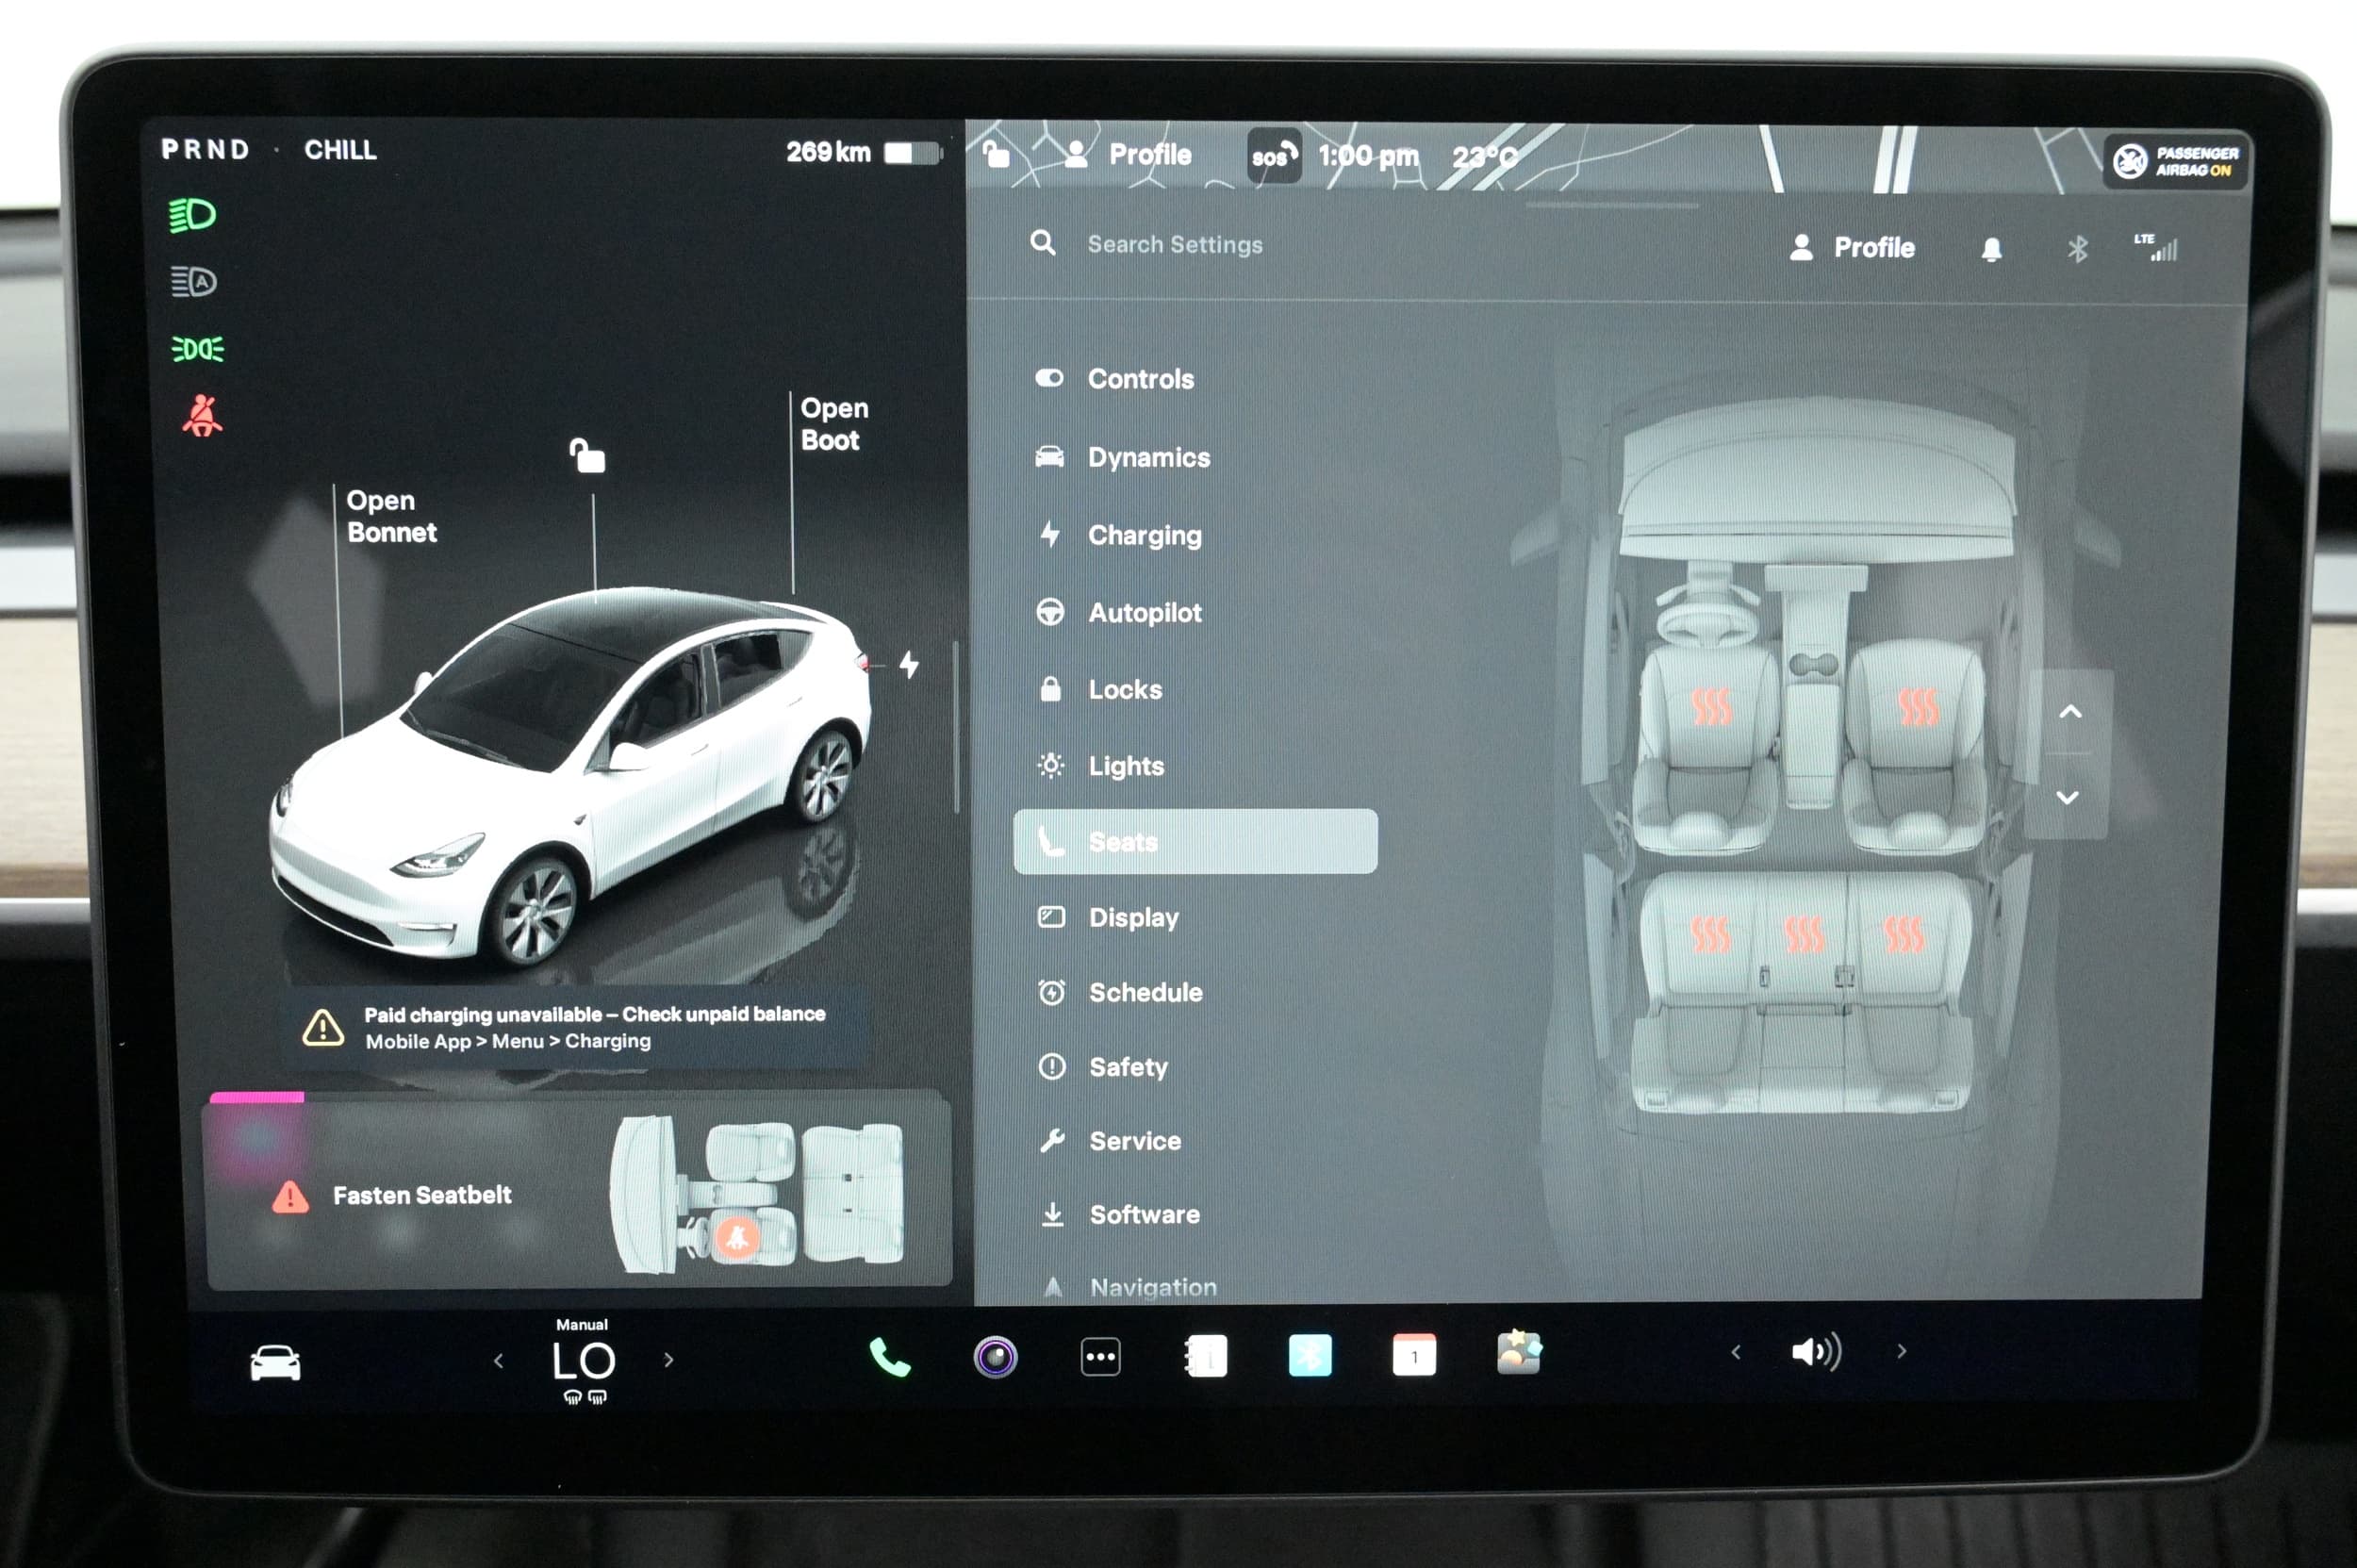Tap the LTE signal strength icon
2357x1568 pixels.
pos(2155,247)
